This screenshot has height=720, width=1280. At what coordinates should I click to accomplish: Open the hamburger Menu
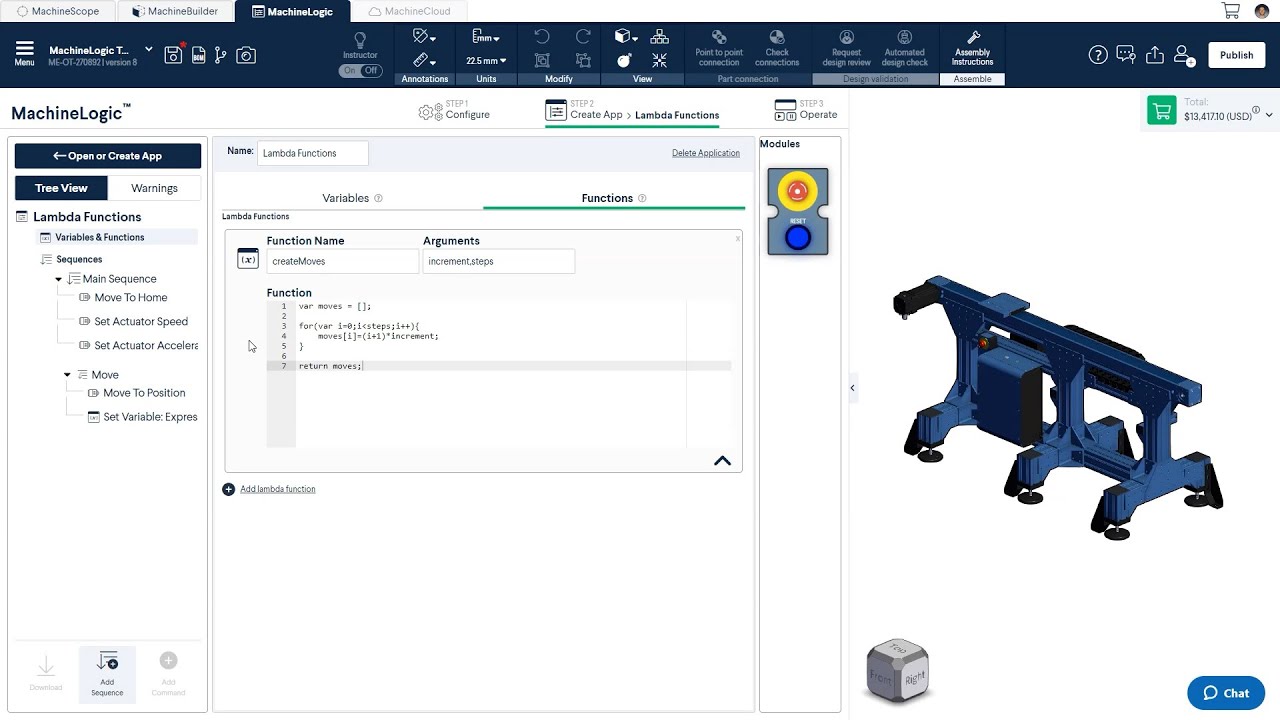pyautogui.click(x=24, y=54)
